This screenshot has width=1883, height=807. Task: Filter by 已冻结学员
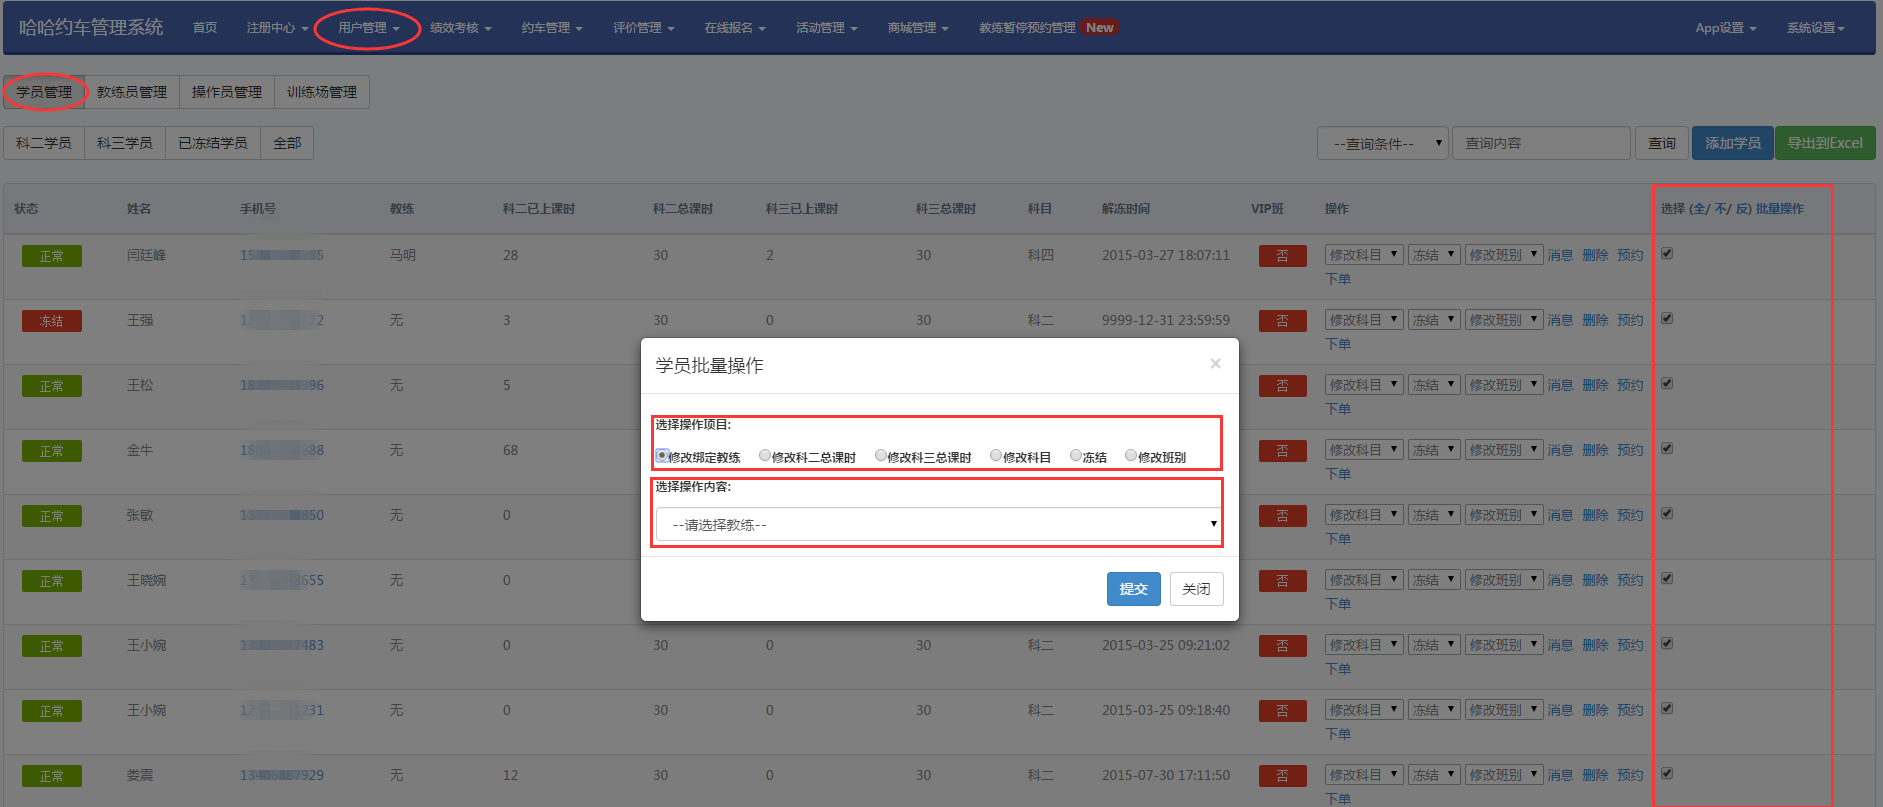[x=213, y=143]
